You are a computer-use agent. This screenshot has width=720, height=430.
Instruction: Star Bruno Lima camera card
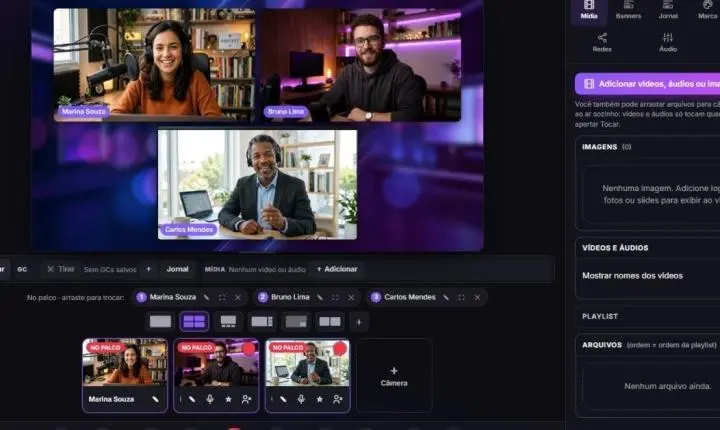click(228, 399)
